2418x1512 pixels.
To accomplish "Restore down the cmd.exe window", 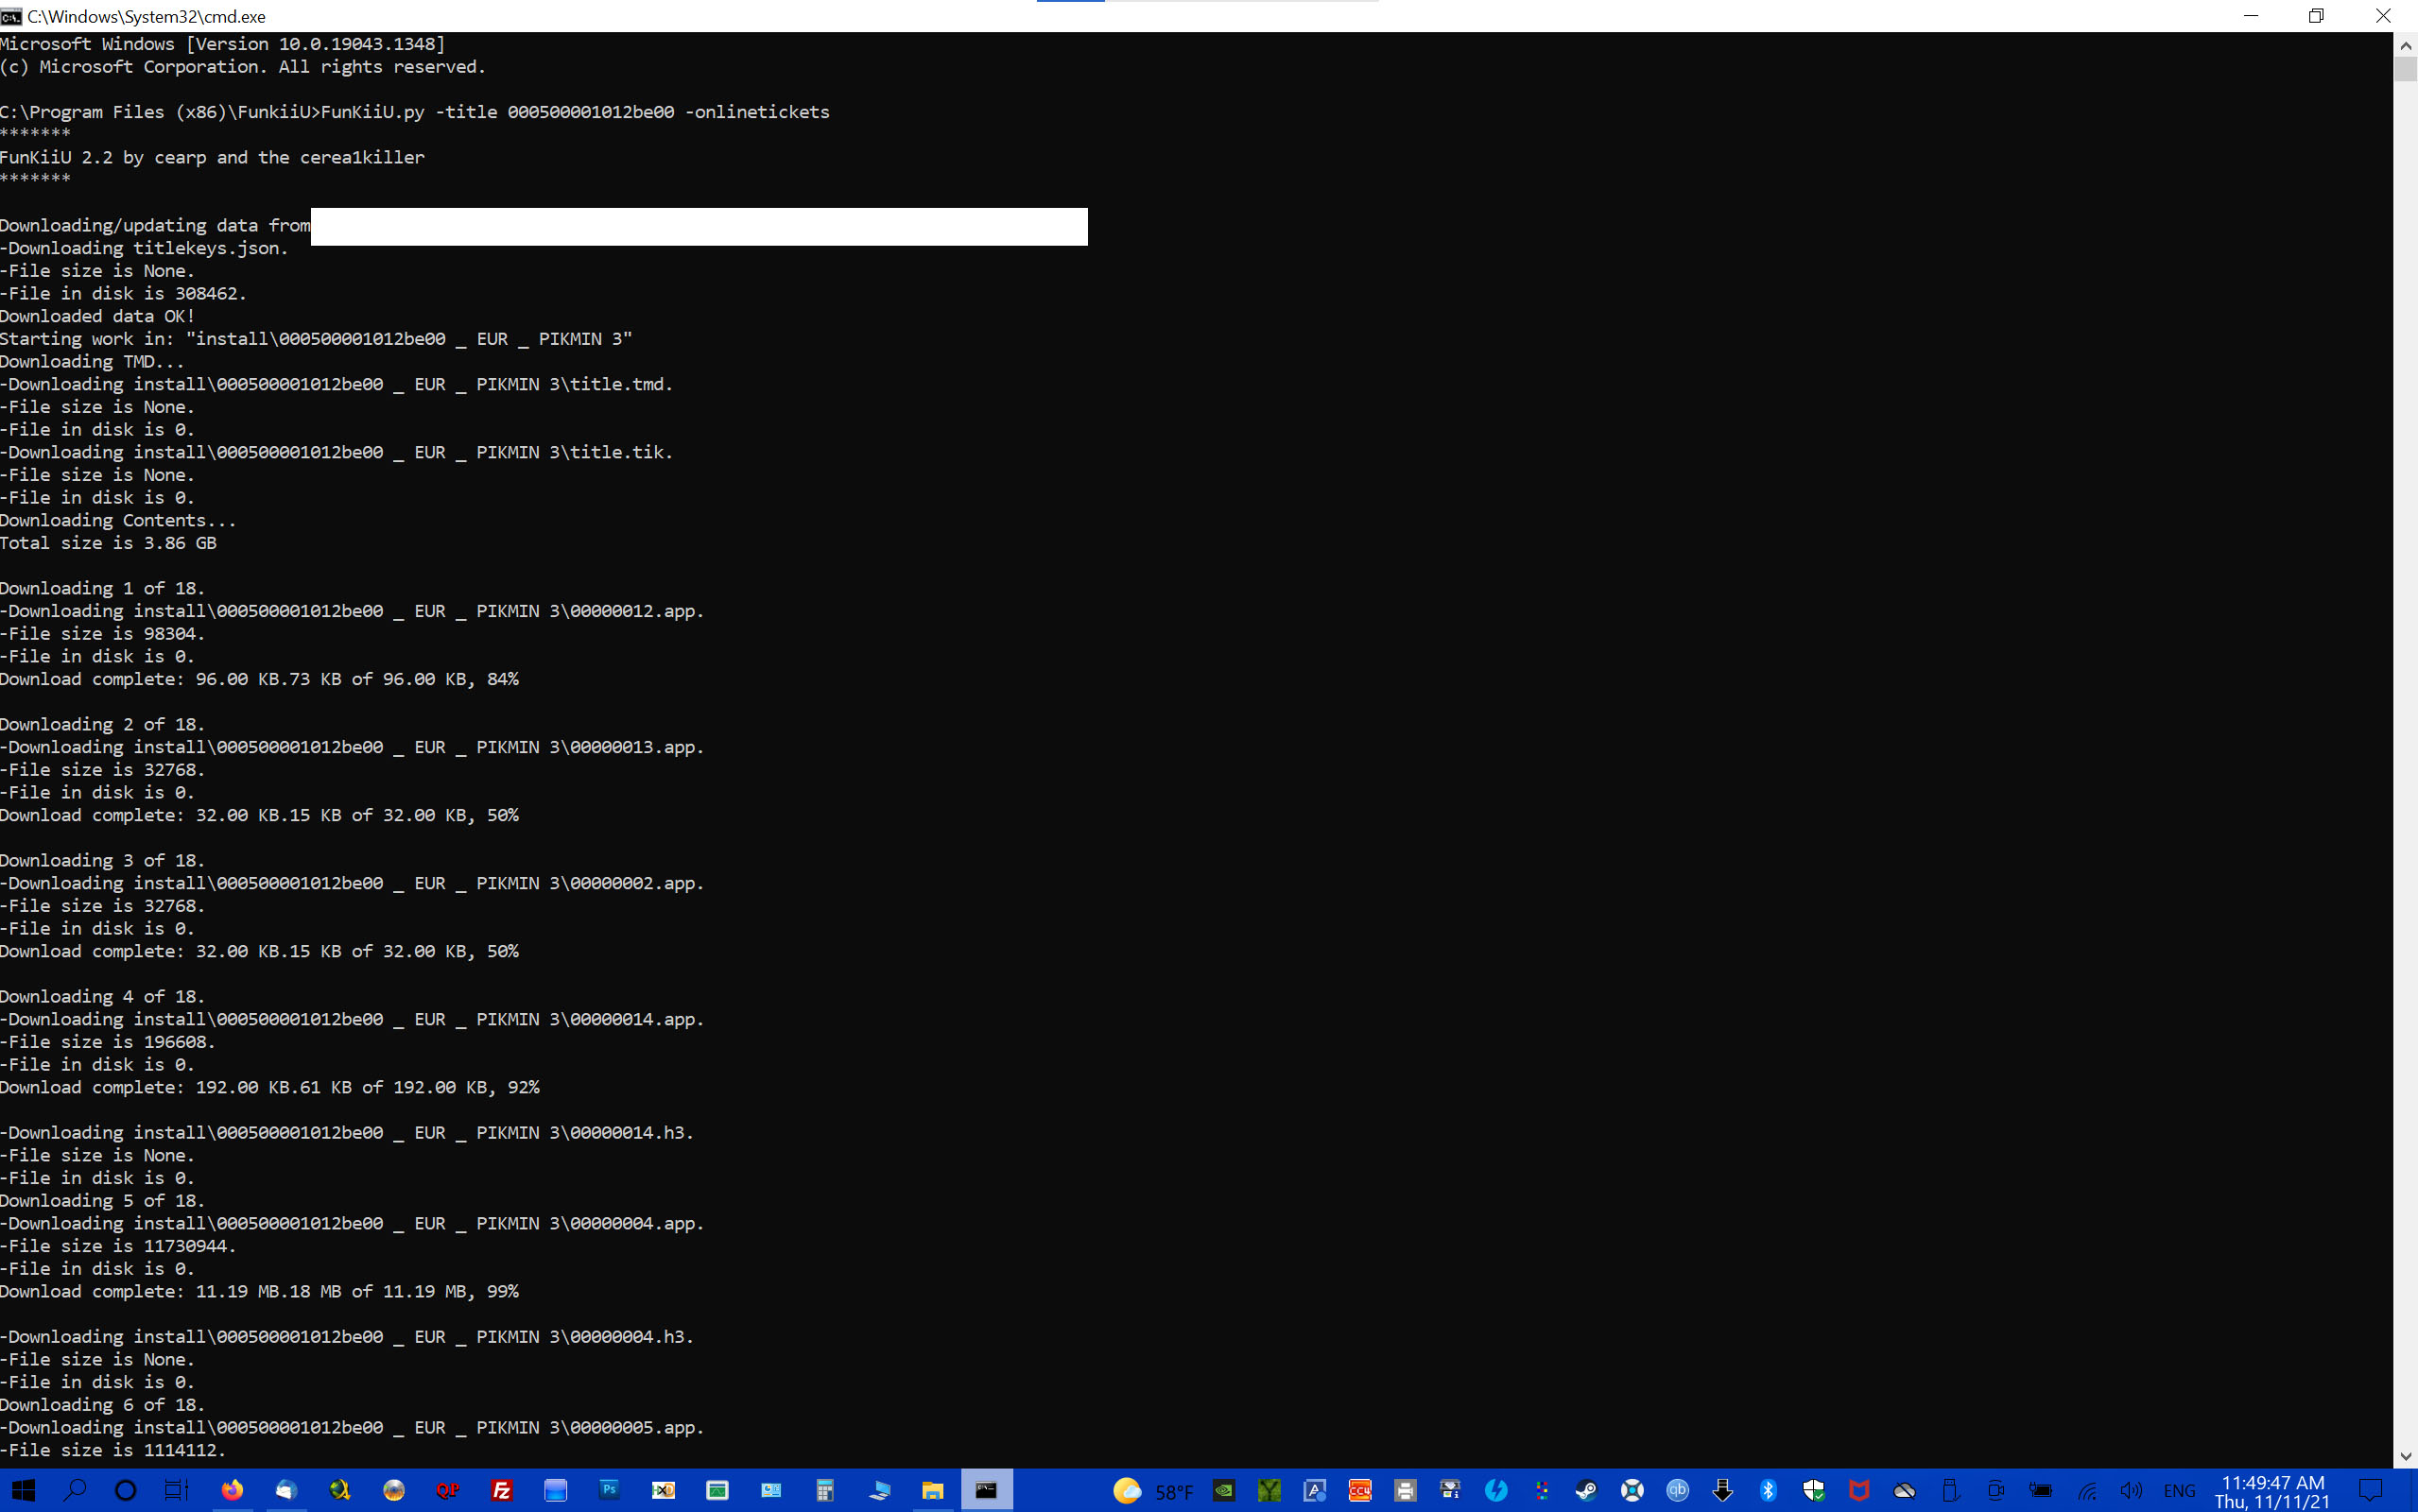I will coord(2316,16).
